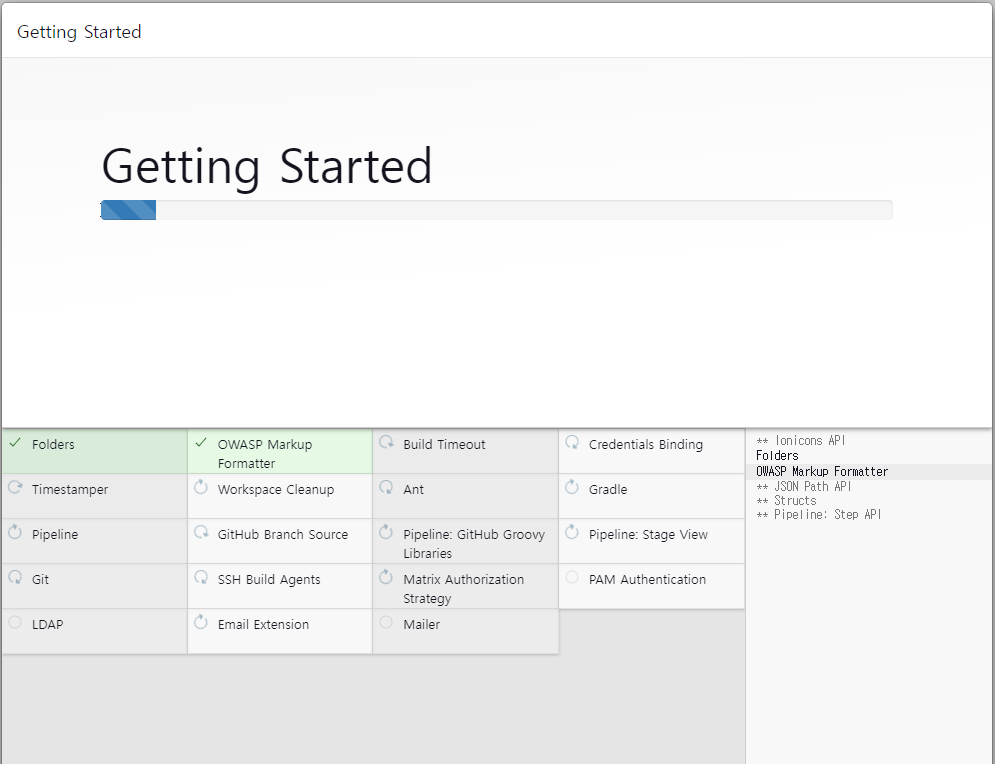The width and height of the screenshot is (995, 764).
Task: Click highlighted 'OWASP Markup Formatter' log entry
Action: [x=822, y=471]
